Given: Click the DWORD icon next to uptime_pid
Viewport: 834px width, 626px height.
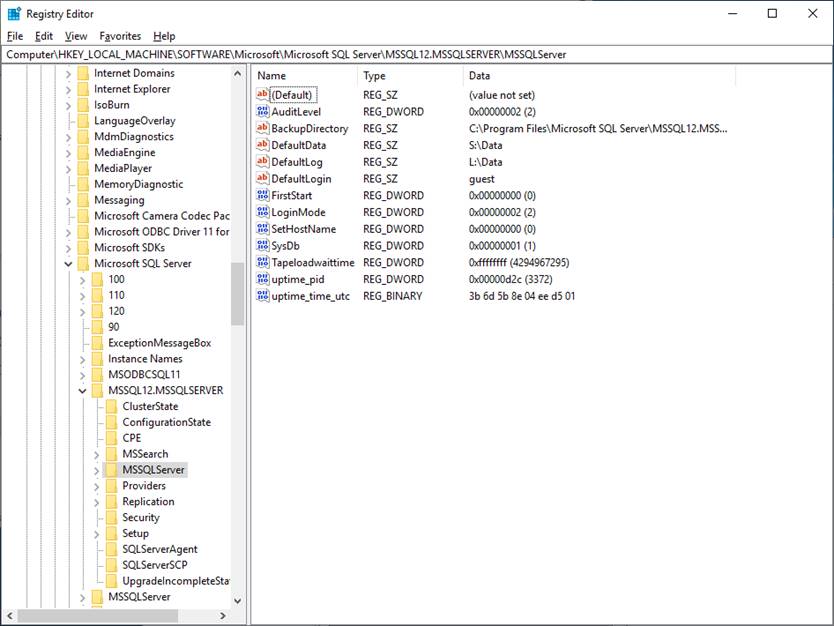Looking at the screenshot, I should pyautogui.click(x=262, y=279).
